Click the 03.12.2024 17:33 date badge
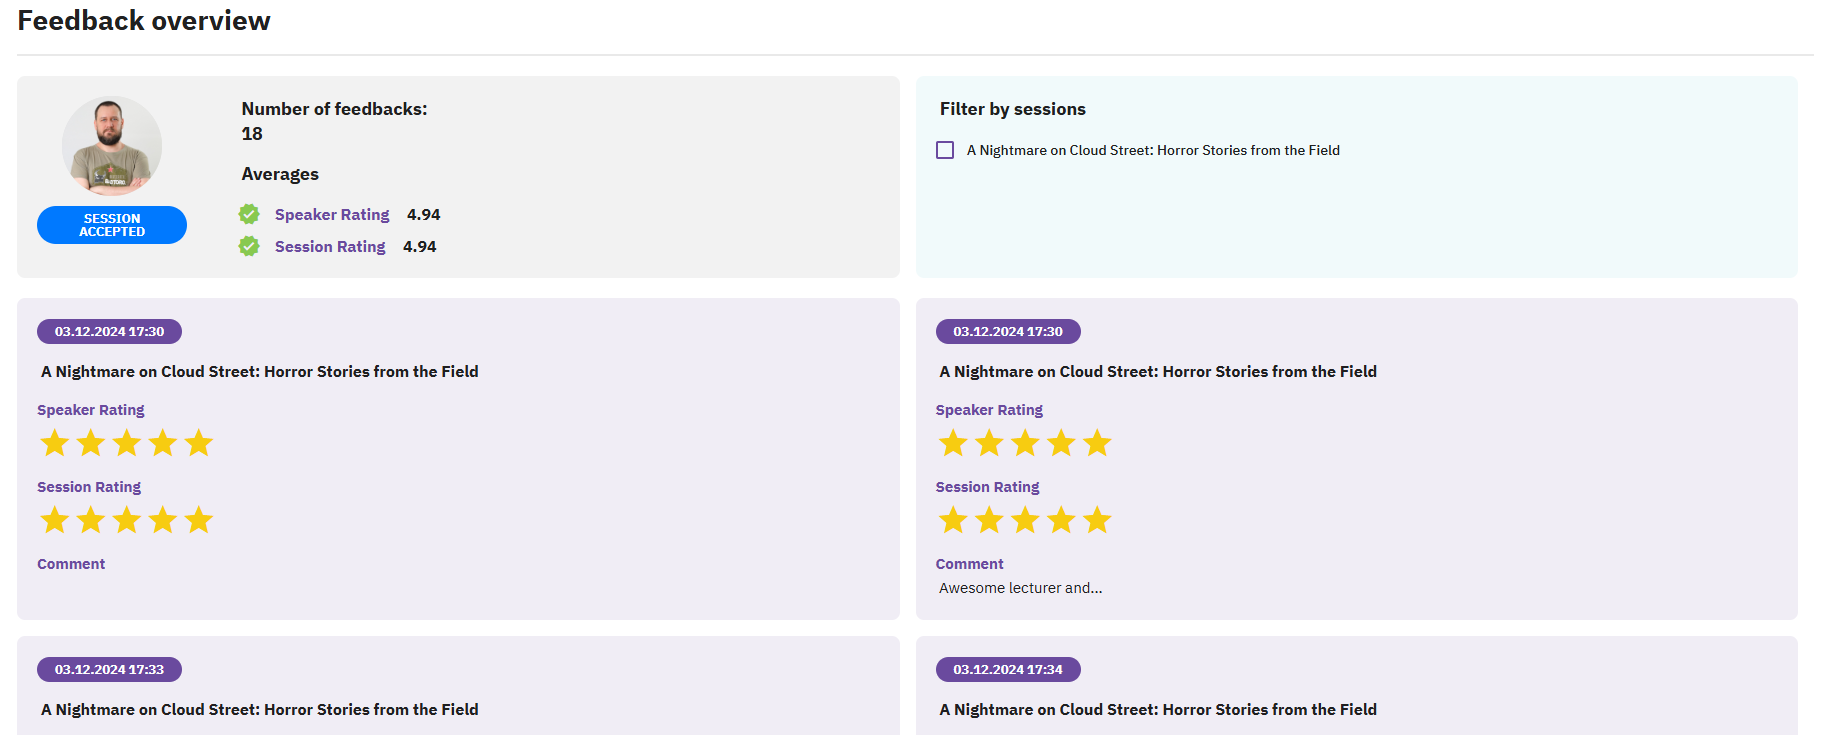This screenshot has height=735, width=1844. 109,669
